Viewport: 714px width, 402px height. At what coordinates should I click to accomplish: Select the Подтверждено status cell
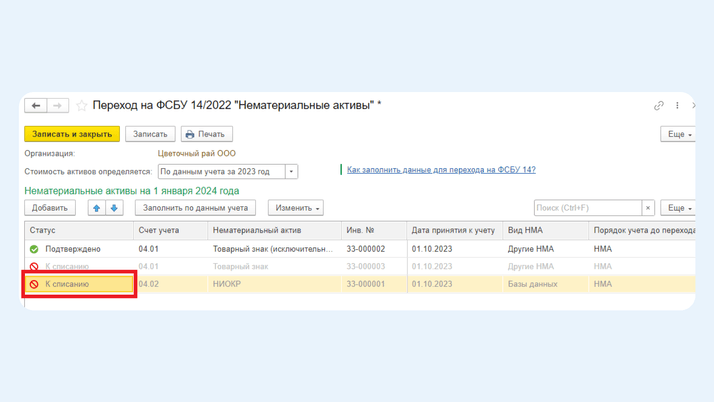[79, 249]
